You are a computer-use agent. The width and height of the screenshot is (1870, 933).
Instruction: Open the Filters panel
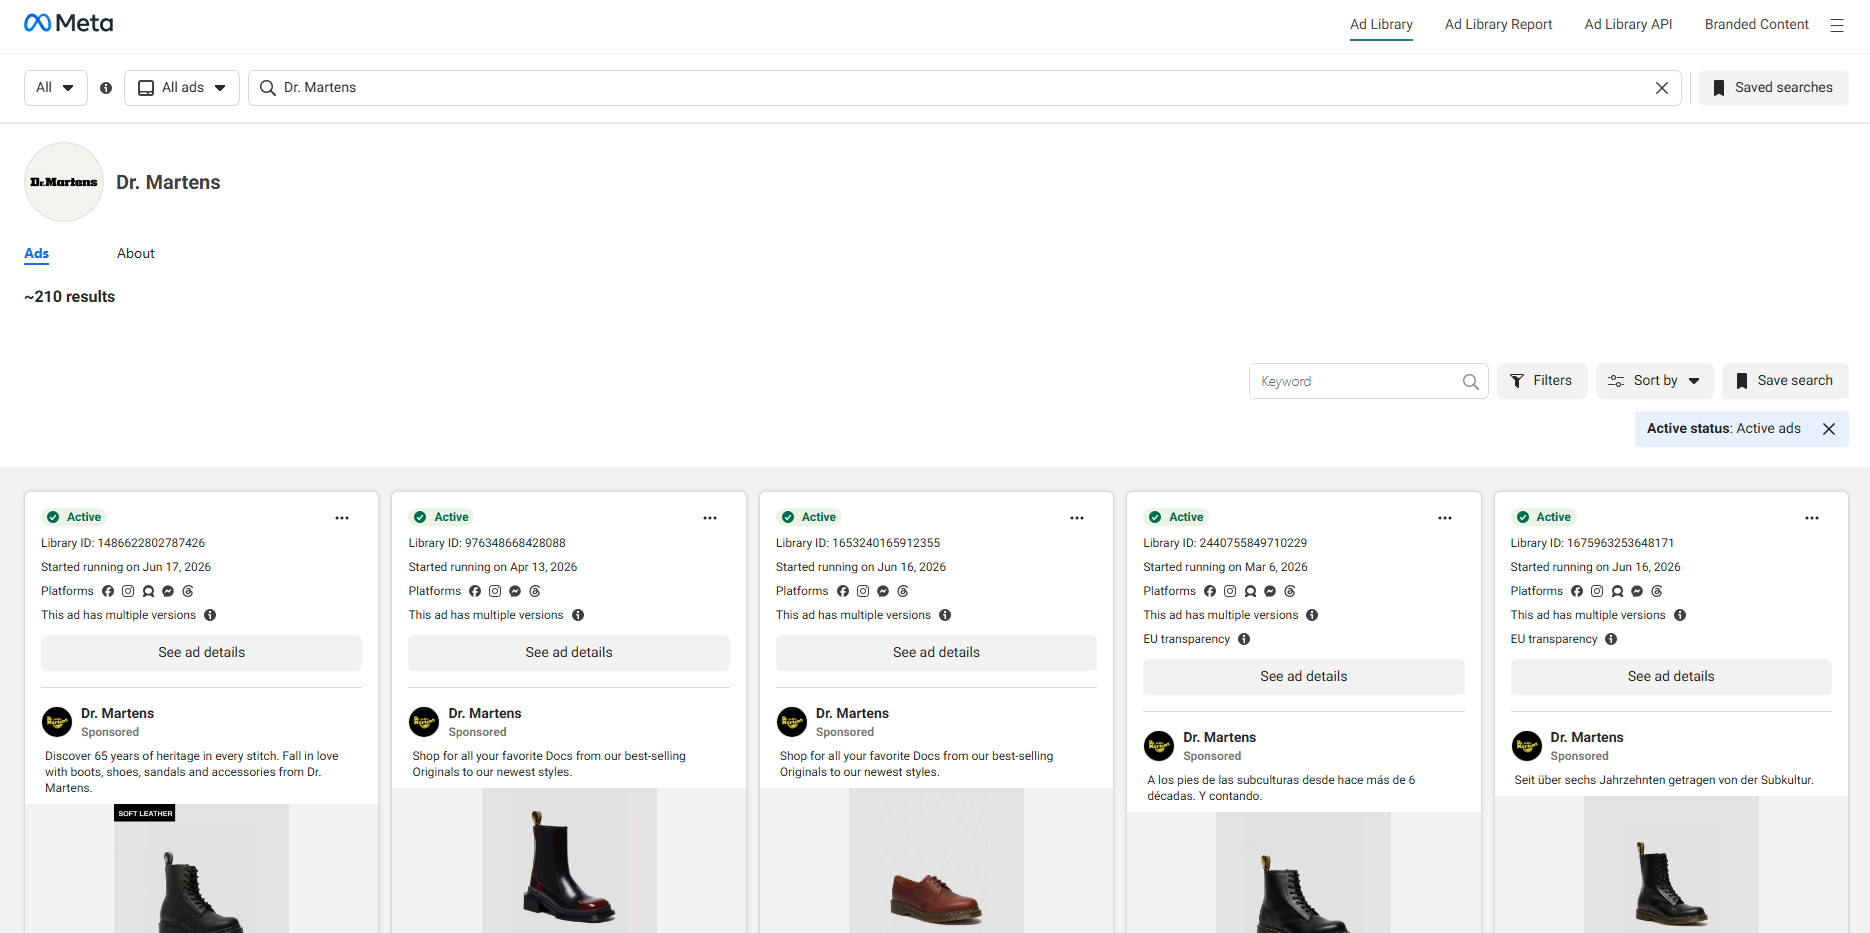point(1542,381)
